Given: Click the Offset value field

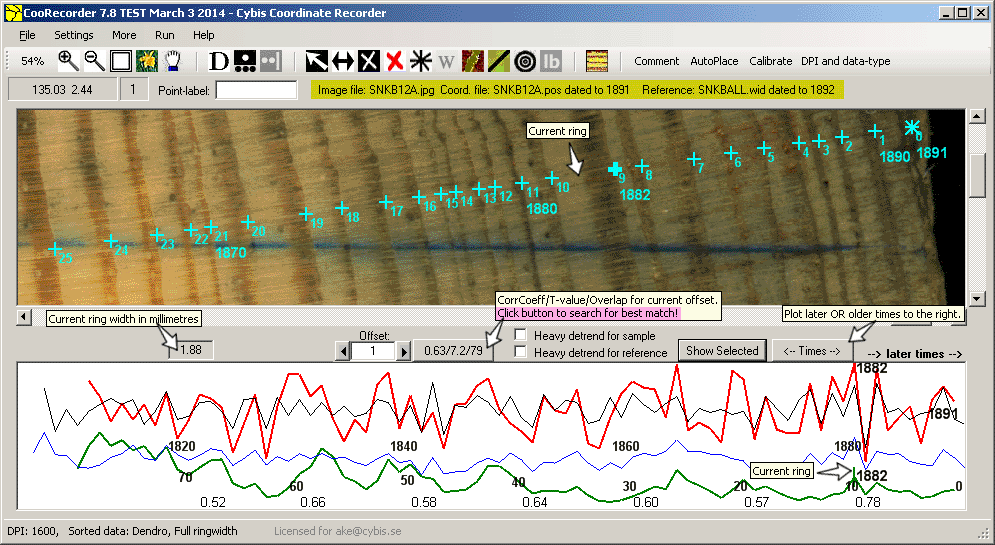Looking at the screenshot, I should click(373, 351).
